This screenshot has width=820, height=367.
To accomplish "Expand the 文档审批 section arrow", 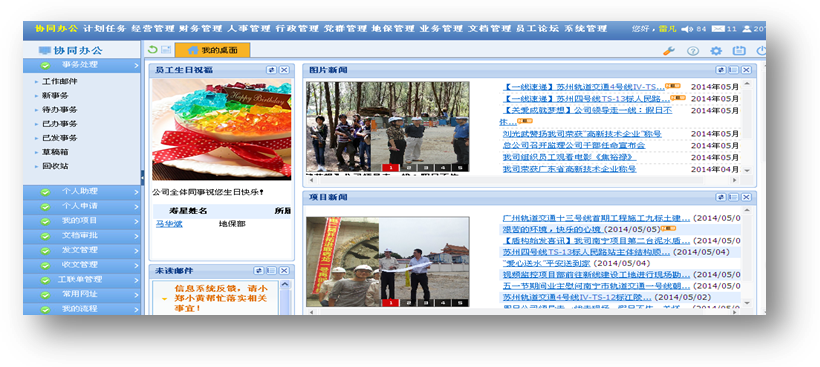I will click(136, 236).
